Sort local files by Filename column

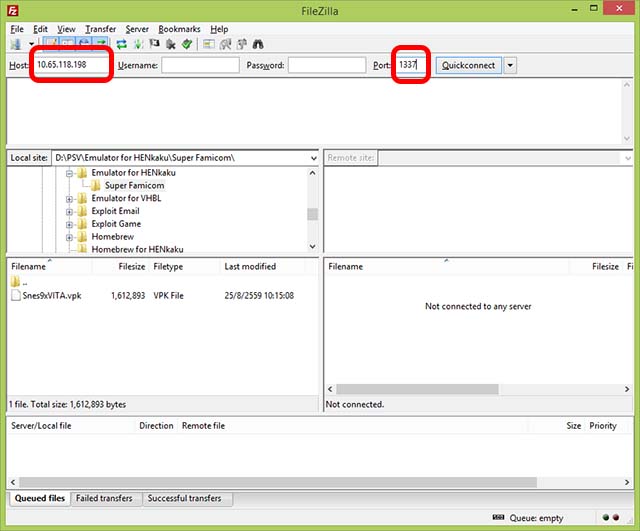coord(50,267)
